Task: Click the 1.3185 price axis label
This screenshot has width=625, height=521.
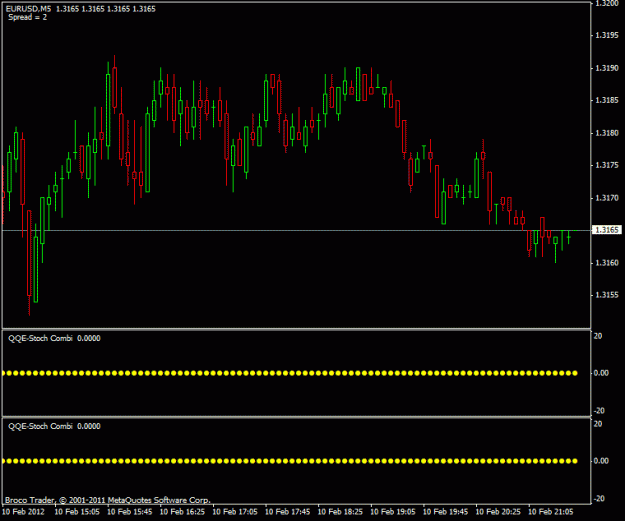Action: [x=607, y=100]
